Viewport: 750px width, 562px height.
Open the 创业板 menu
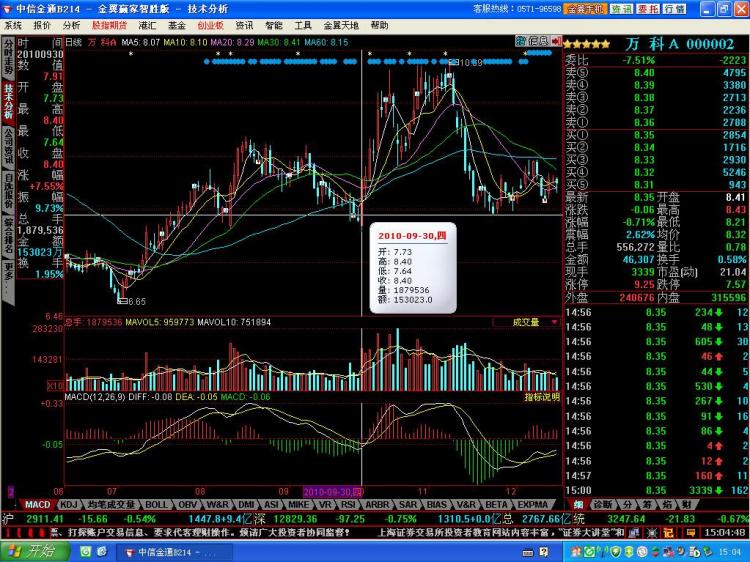[210, 25]
